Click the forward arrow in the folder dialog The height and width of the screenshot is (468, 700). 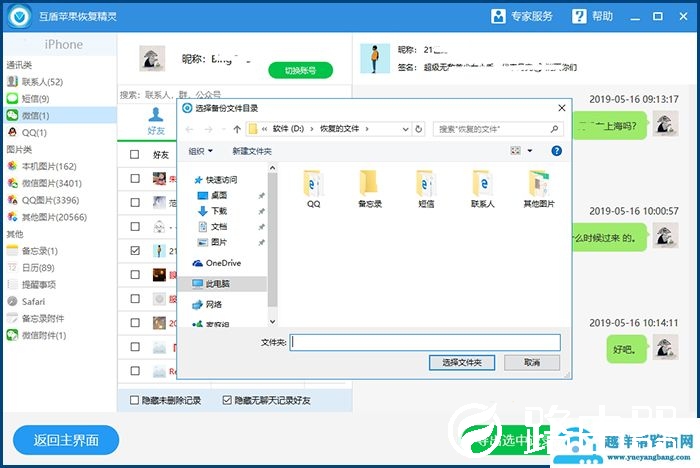pyautogui.click(x=208, y=130)
